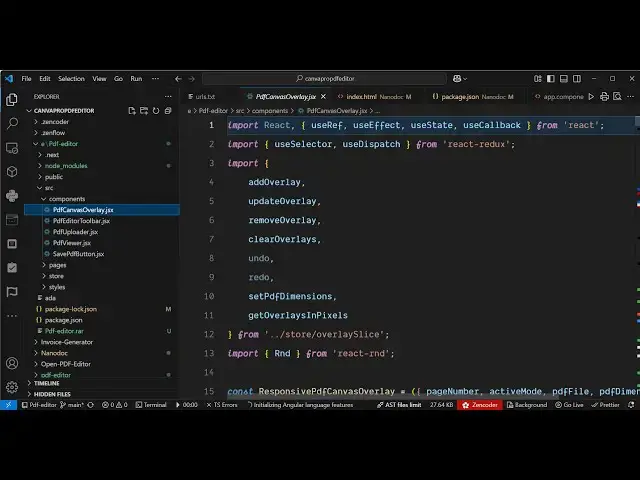Open SavePdfButton.jsx file

78,254
